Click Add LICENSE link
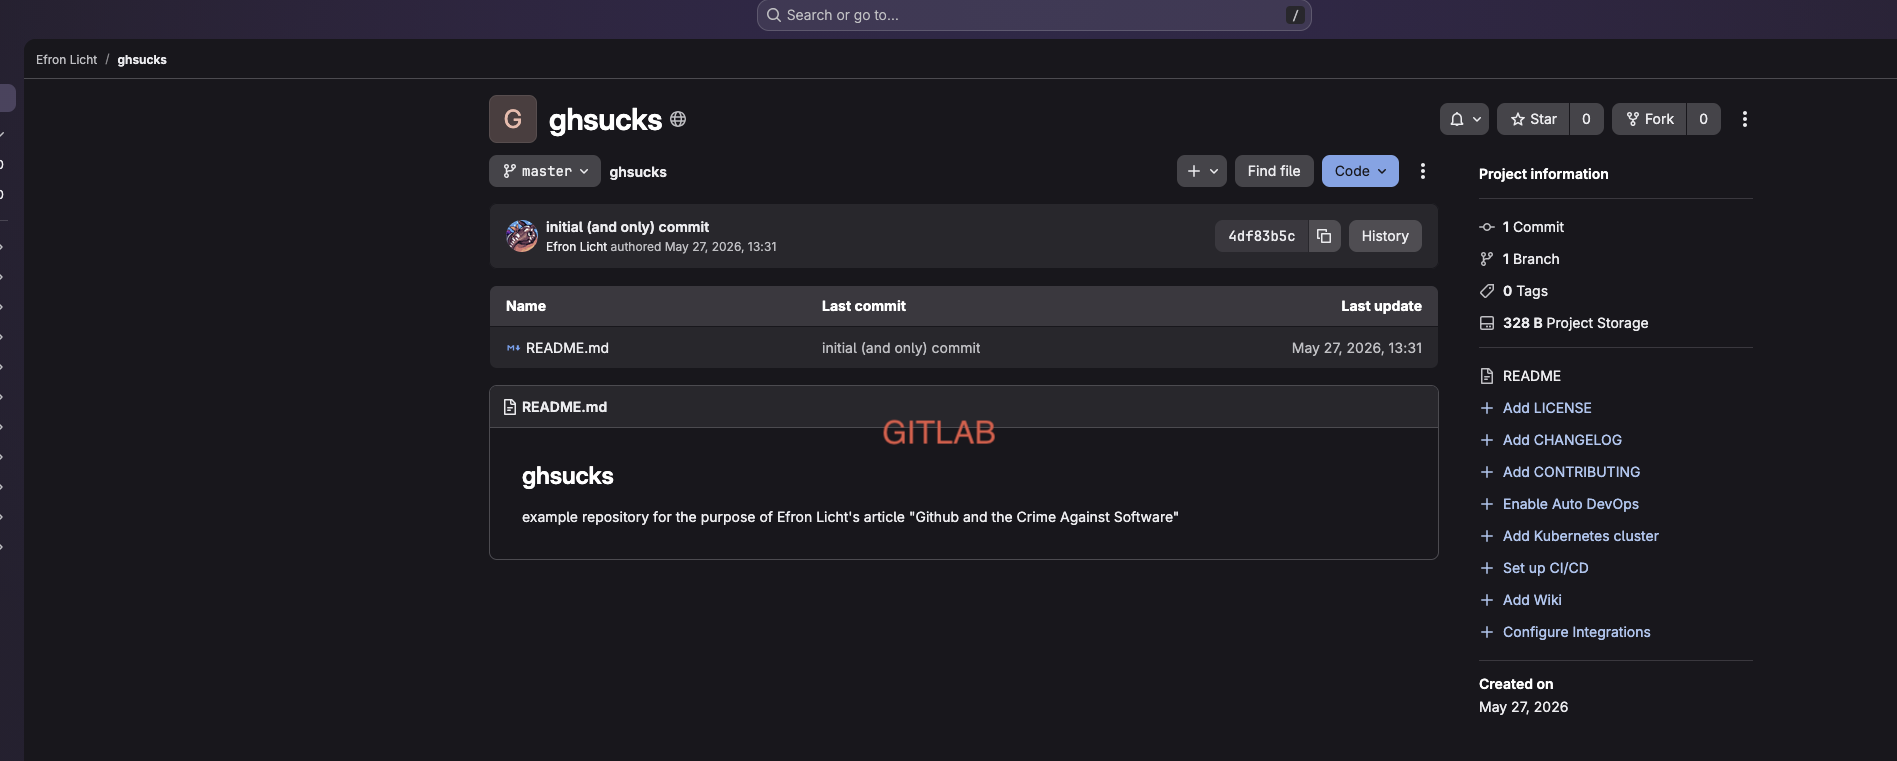Screen dimensions: 1897x761 click(1547, 408)
